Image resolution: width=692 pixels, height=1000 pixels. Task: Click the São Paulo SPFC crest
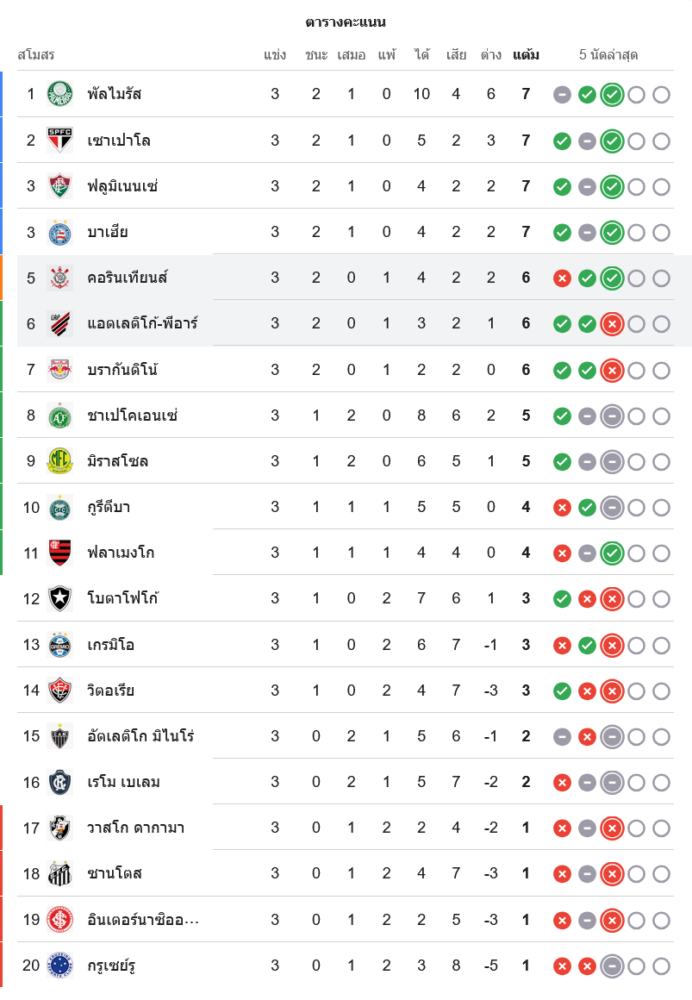click(60, 140)
